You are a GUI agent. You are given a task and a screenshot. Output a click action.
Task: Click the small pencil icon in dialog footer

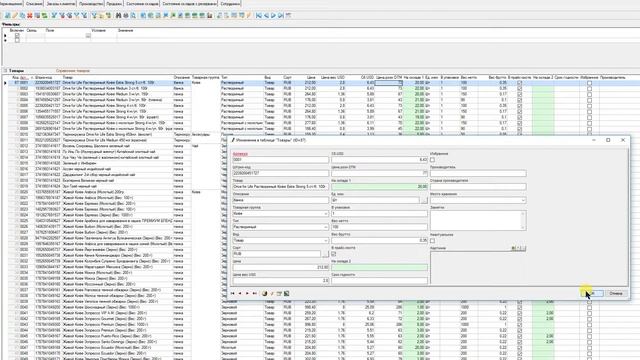pos(272,293)
